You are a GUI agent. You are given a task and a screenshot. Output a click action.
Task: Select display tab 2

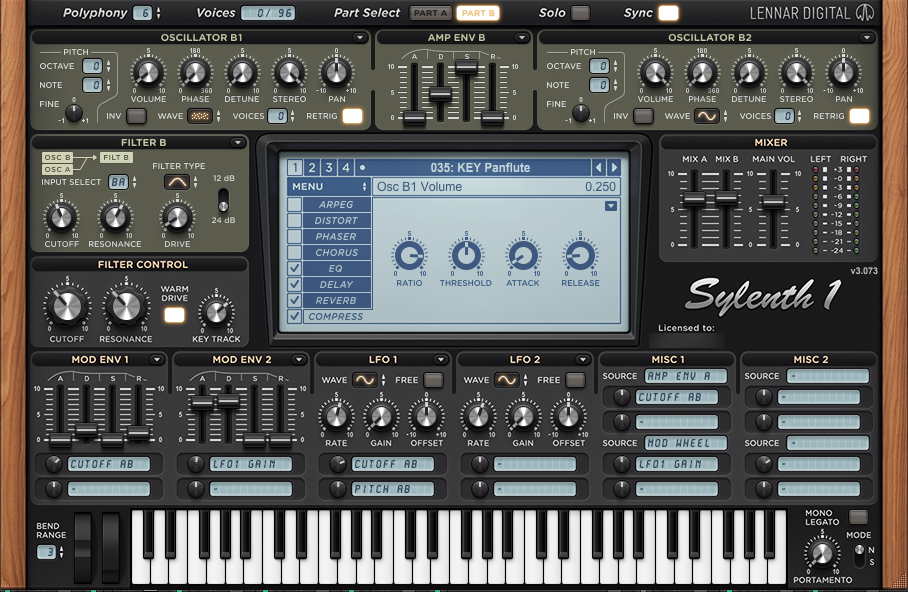(312, 168)
